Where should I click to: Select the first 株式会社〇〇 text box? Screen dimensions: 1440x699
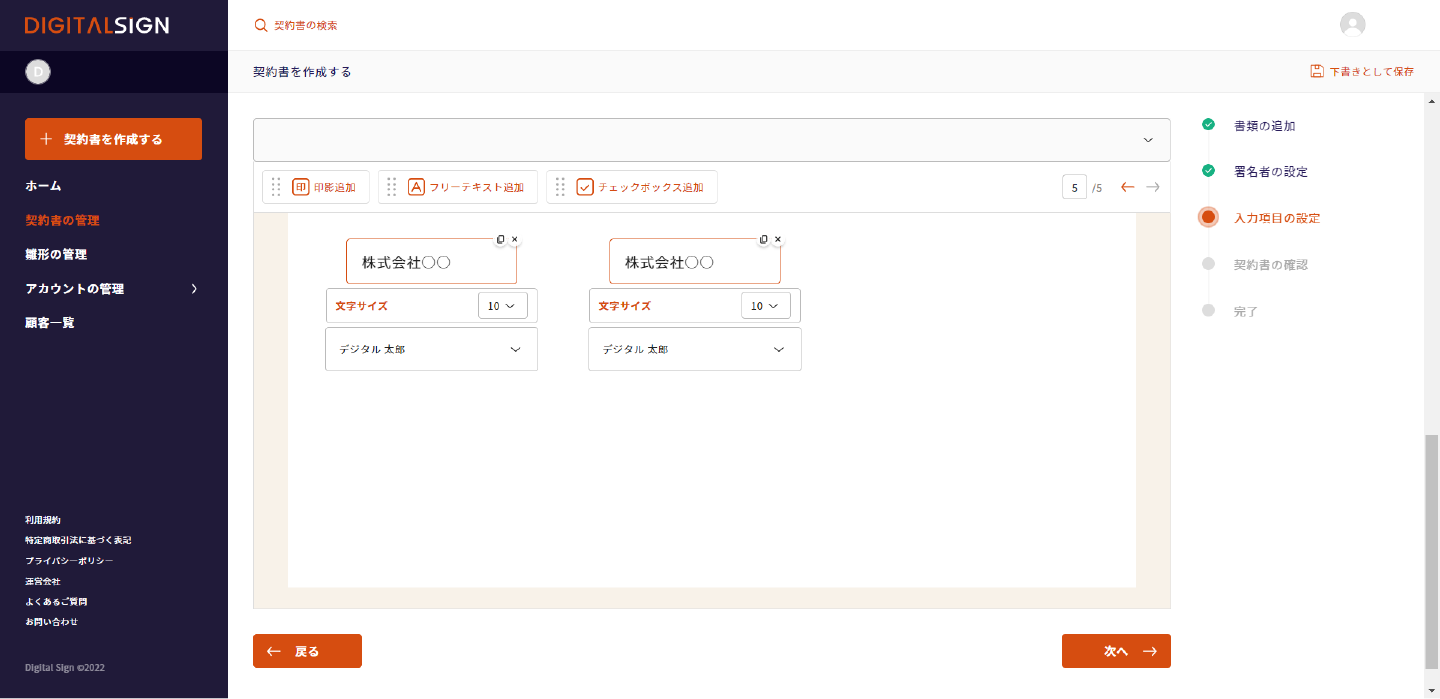[x=431, y=262]
